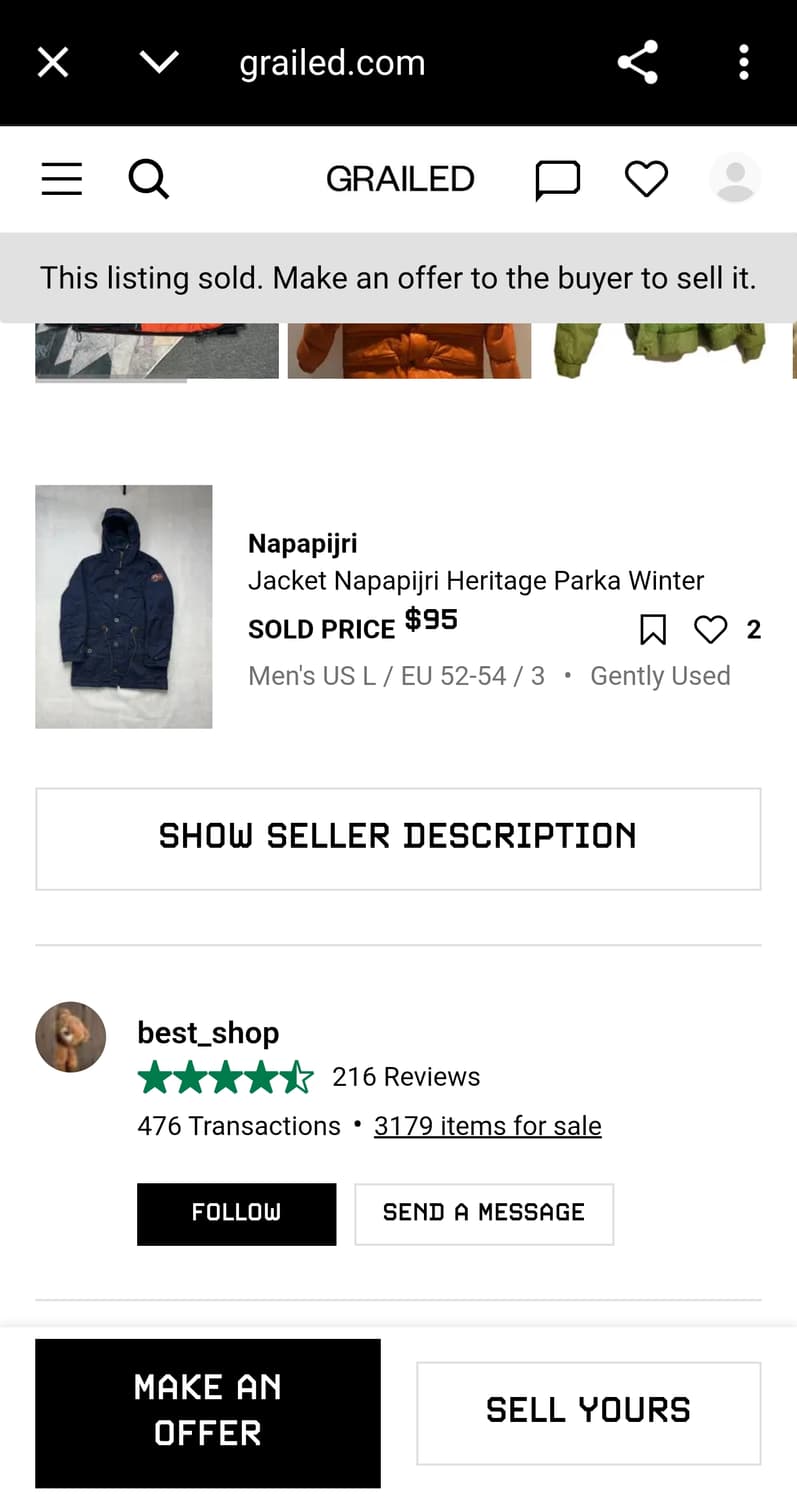This screenshot has height=1500, width=797.
Task: Tap the Sell Yours button
Action: tap(588, 1412)
